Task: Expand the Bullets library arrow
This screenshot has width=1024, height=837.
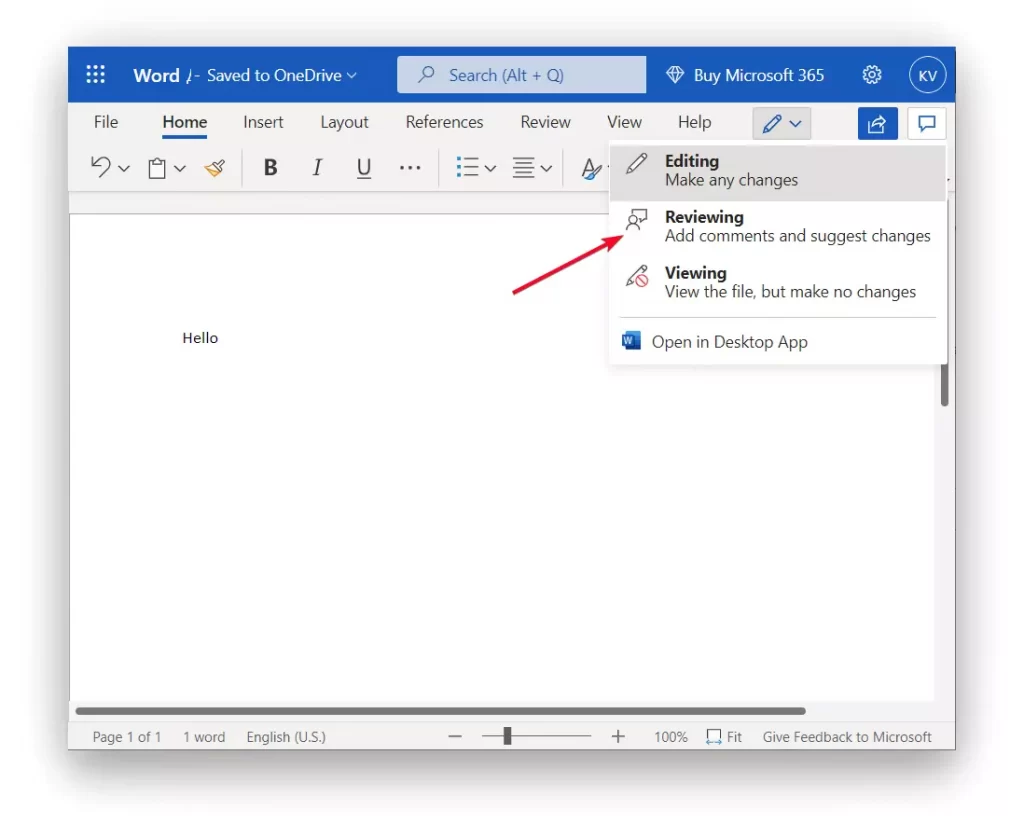Action: (490, 169)
